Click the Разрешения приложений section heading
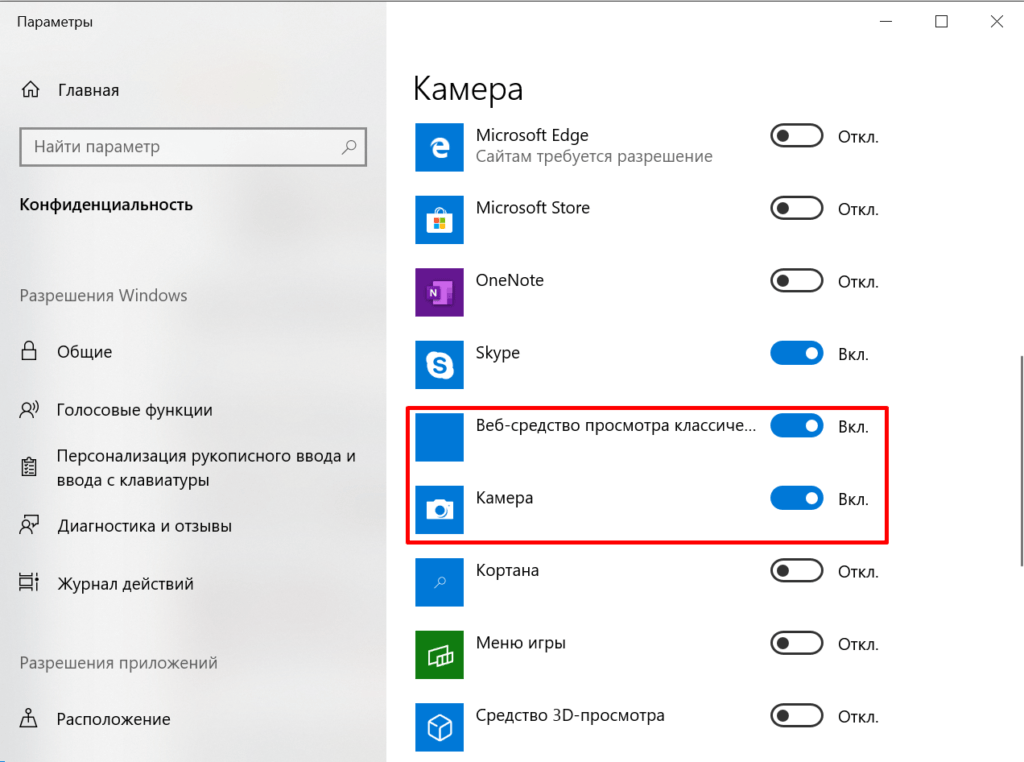 tap(118, 663)
